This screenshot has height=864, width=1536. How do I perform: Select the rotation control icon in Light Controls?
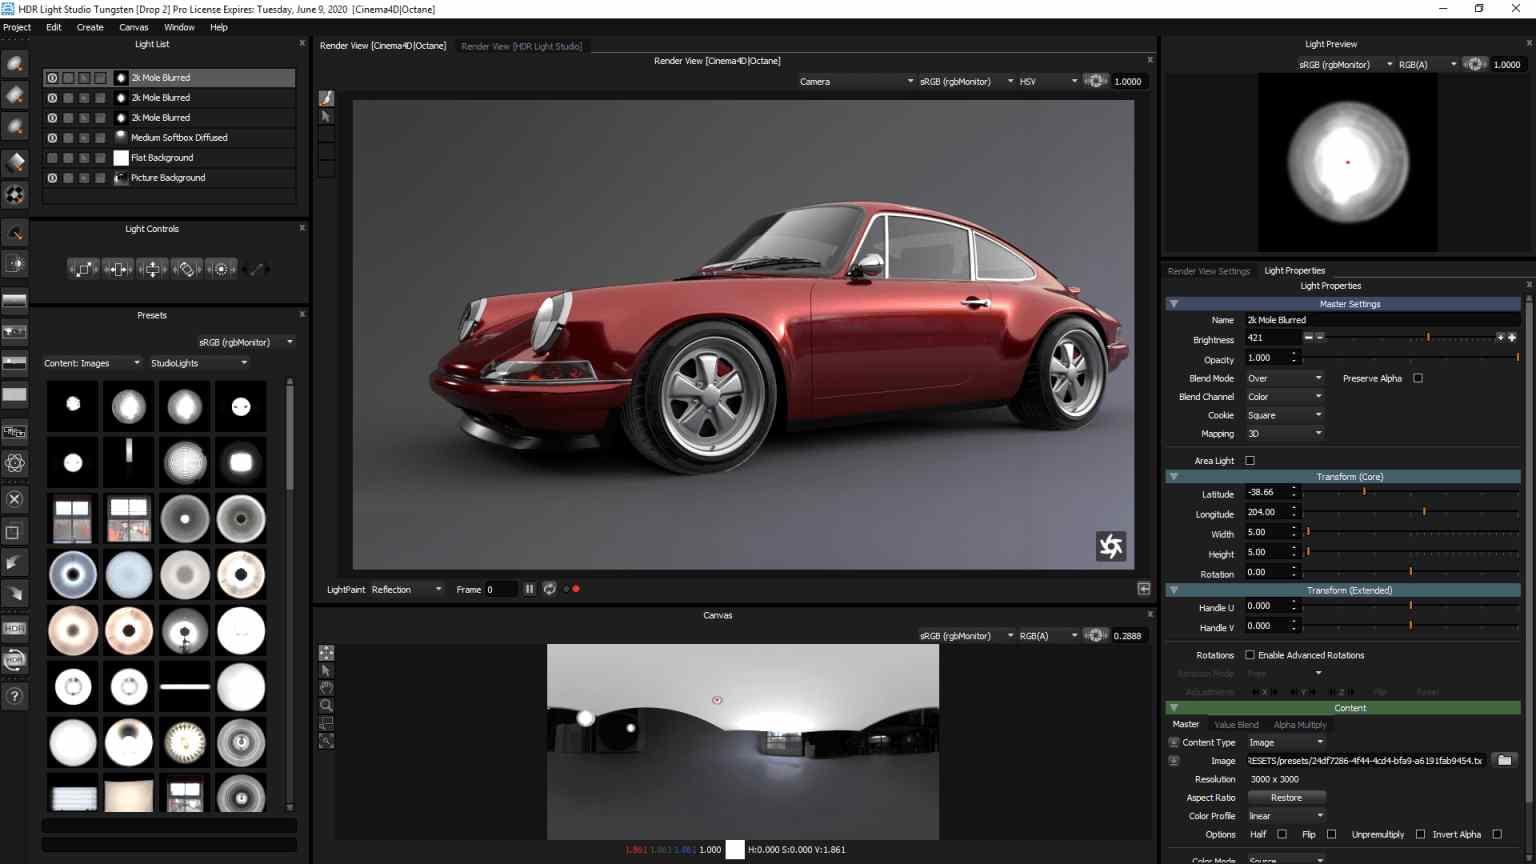coord(186,268)
